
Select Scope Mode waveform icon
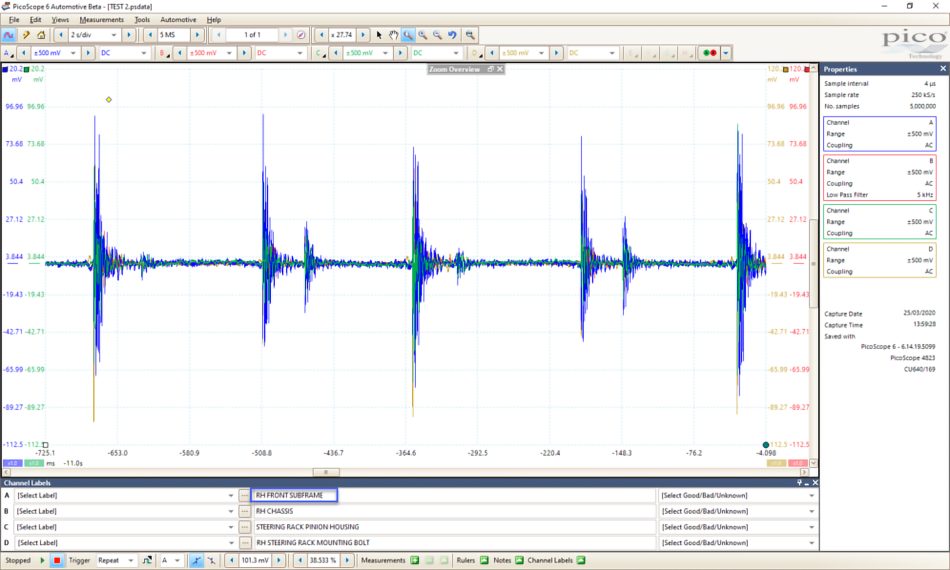8,35
